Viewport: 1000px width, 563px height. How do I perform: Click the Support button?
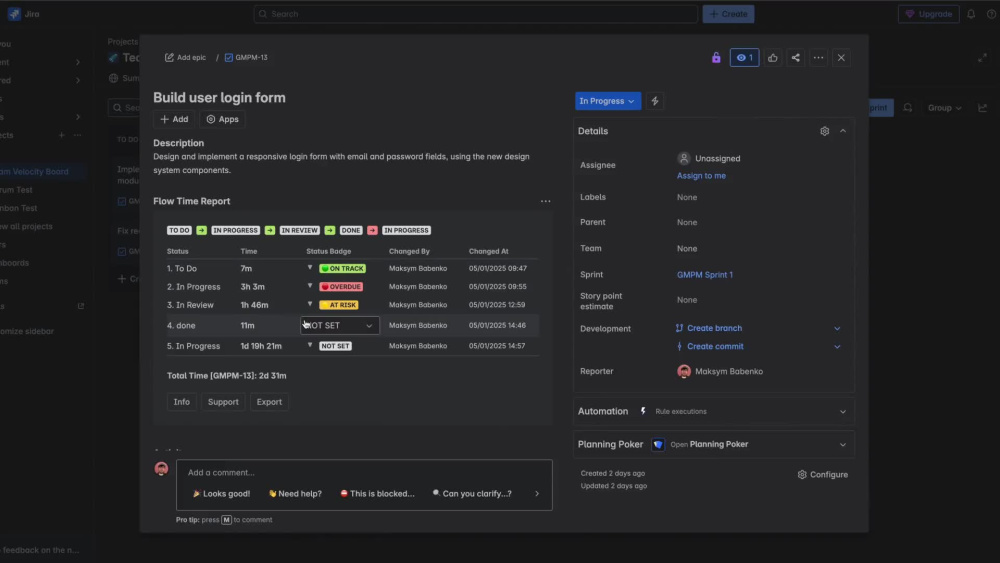coord(223,402)
